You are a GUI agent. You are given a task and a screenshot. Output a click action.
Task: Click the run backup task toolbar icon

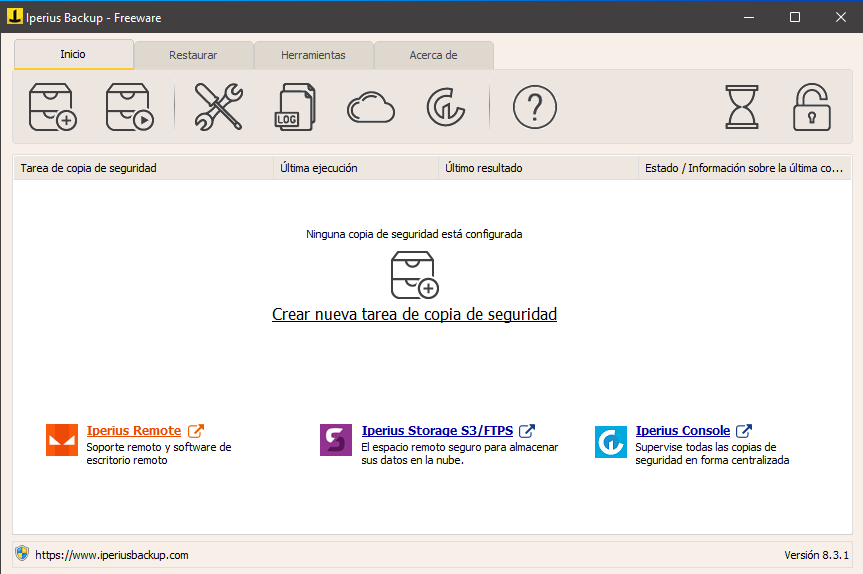point(130,107)
